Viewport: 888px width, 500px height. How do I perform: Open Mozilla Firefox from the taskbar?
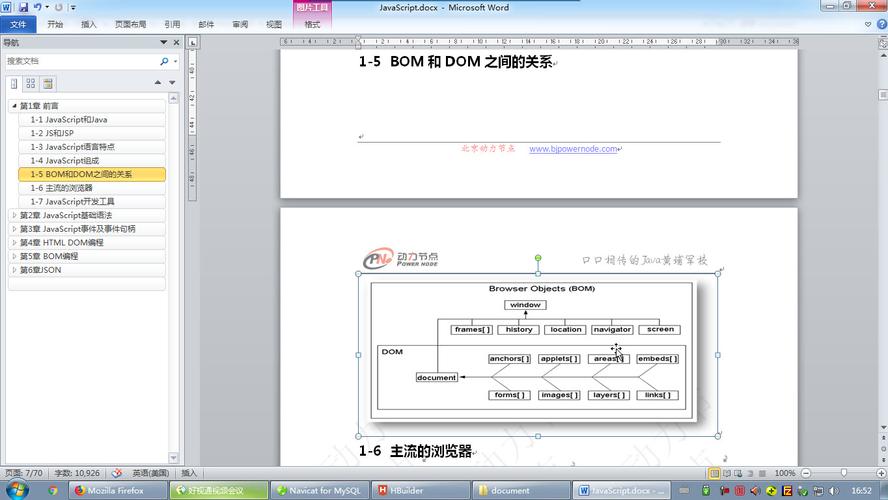[x=118, y=490]
